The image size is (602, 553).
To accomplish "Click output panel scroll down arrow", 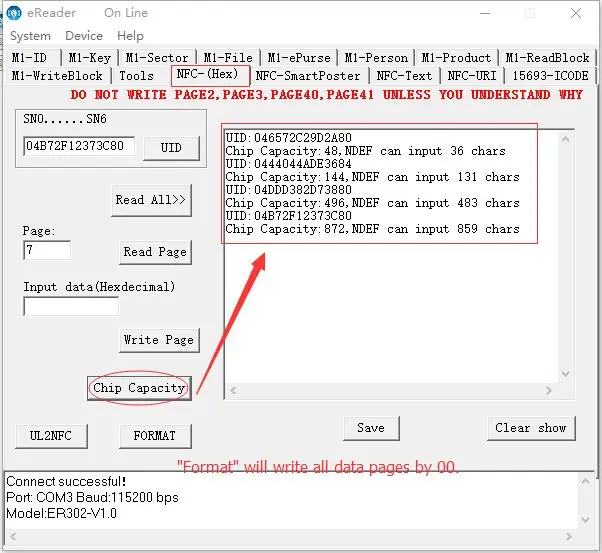I will (x=566, y=373).
